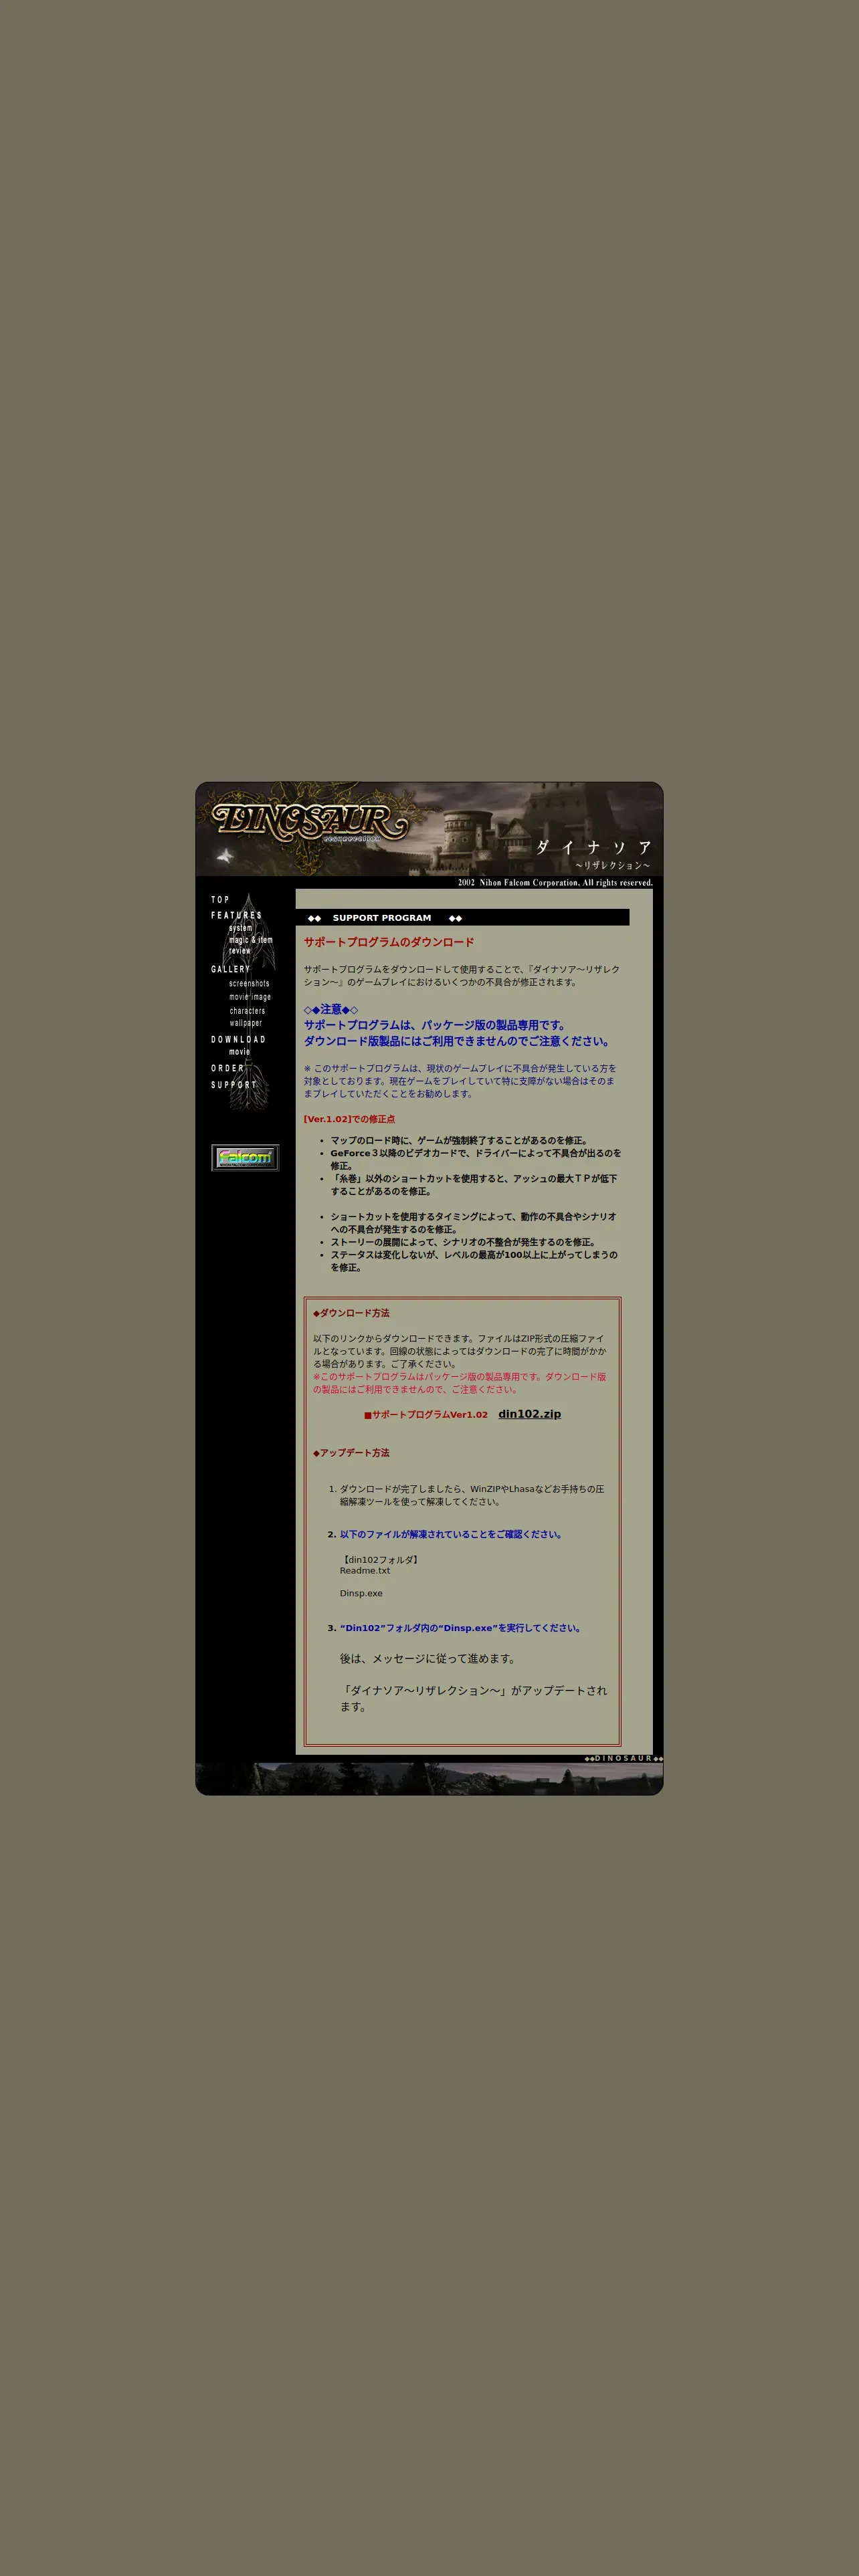Click the GeForce3 video card fix bullet

475,1159
